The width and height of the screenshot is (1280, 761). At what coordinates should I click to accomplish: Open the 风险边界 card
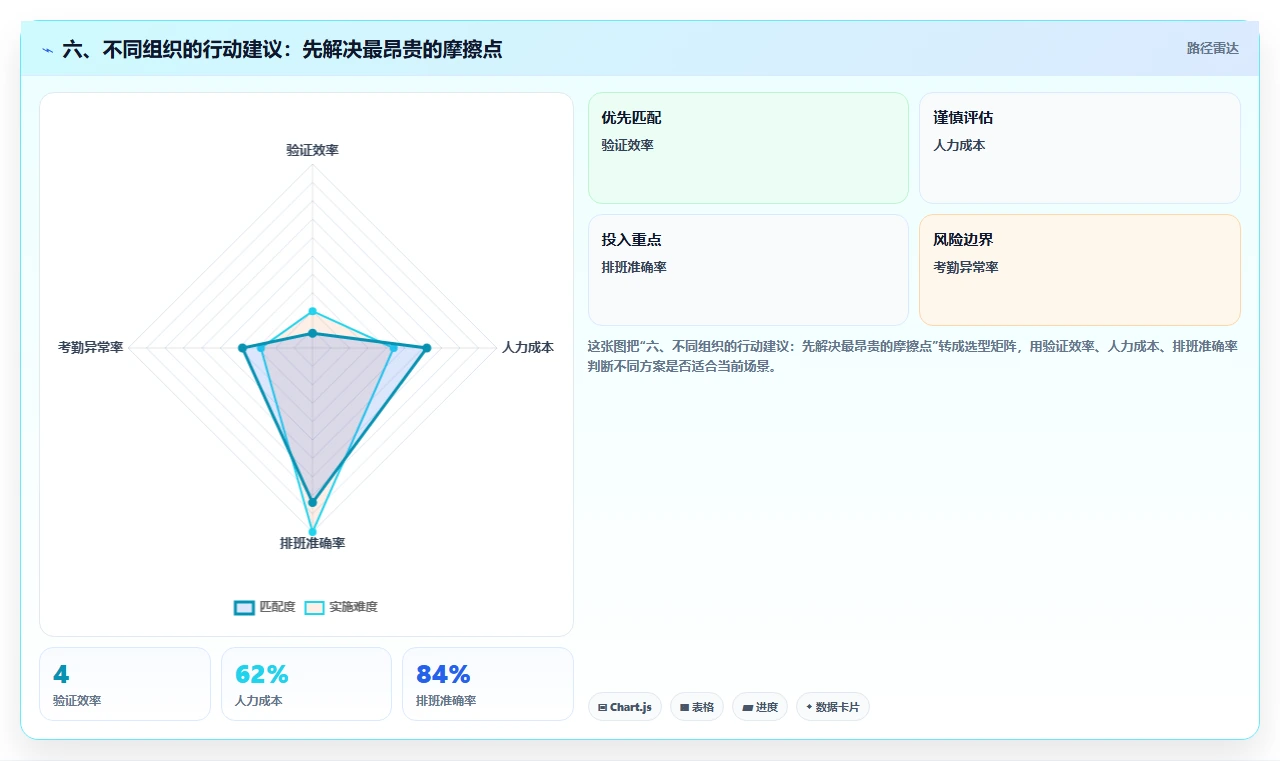(x=1080, y=270)
